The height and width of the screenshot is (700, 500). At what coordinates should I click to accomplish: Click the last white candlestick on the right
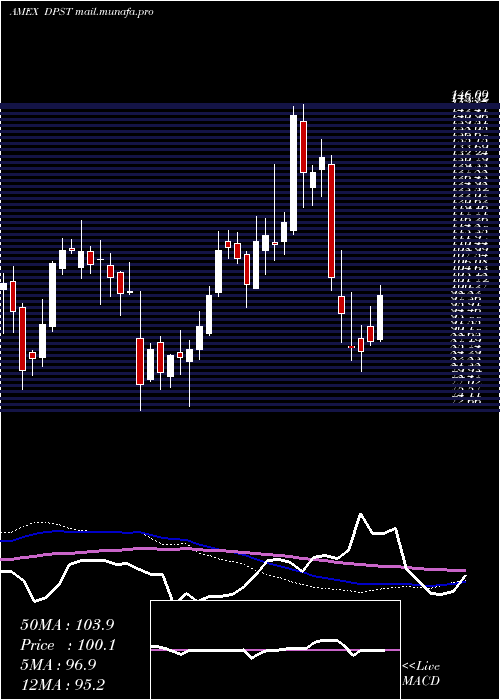(x=380, y=317)
